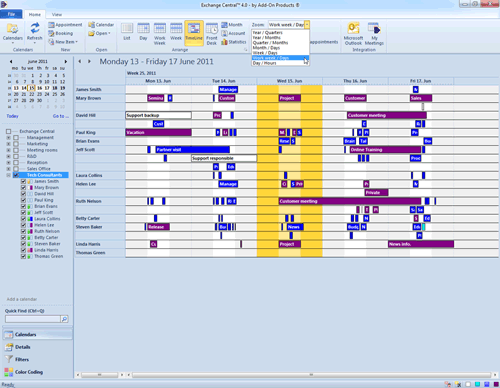The width and height of the screenshot is (500, 388).
Task: Click the Go to... link
Action: 61,116
